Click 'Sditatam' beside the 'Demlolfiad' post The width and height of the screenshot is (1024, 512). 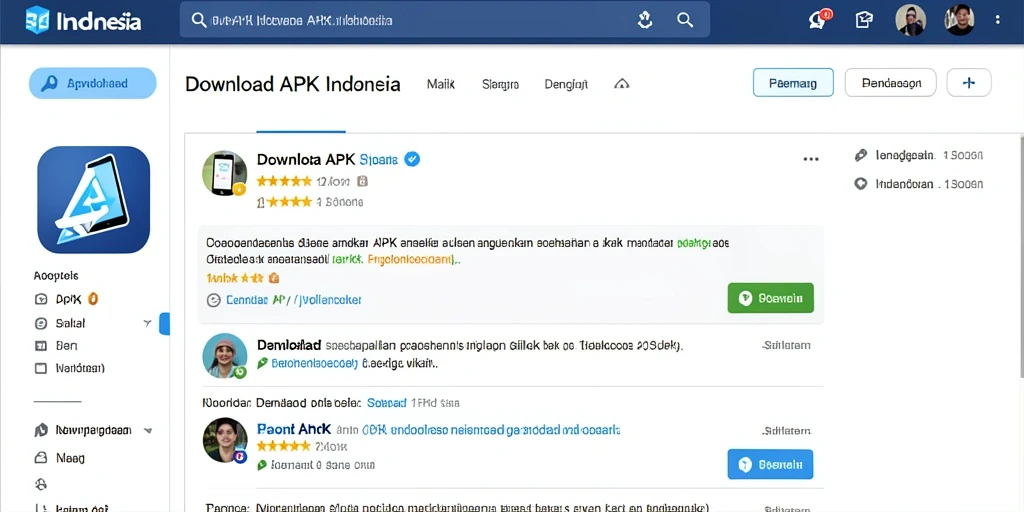pyautogui.click(x=787, y=345)
